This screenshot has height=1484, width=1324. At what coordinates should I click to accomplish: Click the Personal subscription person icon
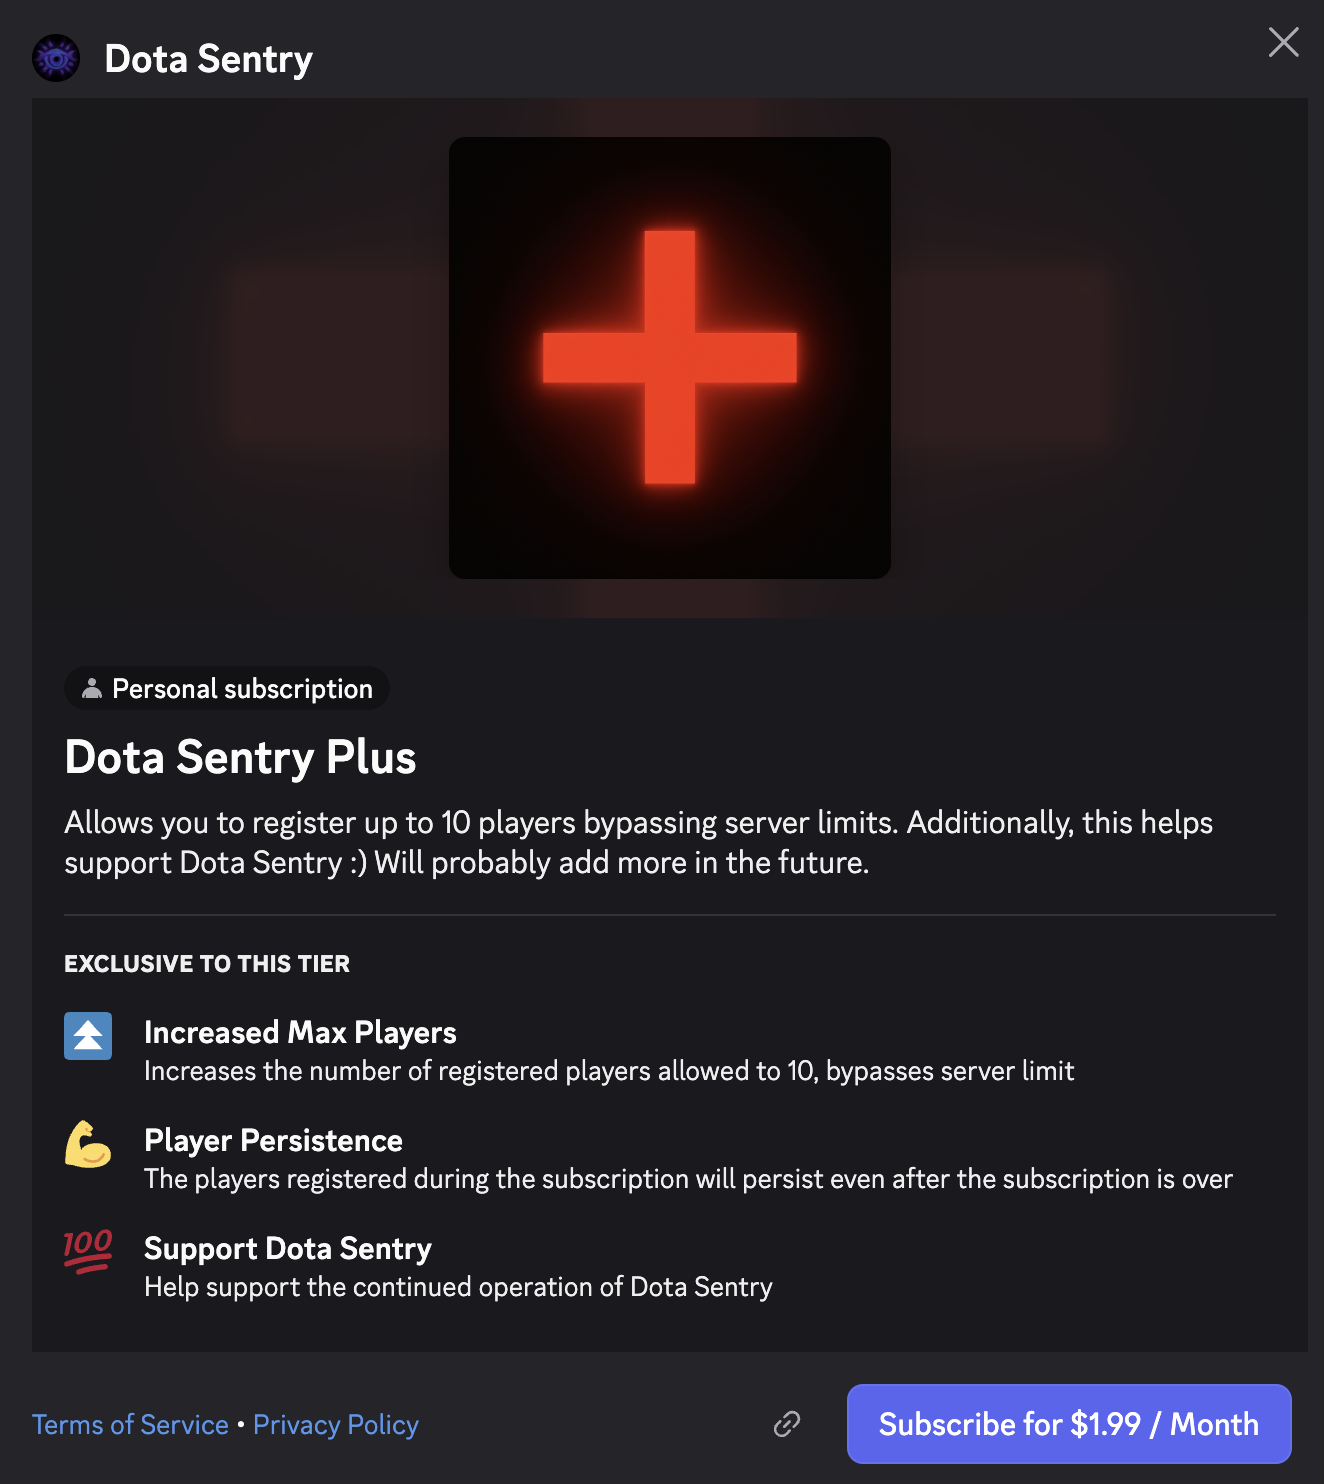pyautogui.click(x=92, y=688)
